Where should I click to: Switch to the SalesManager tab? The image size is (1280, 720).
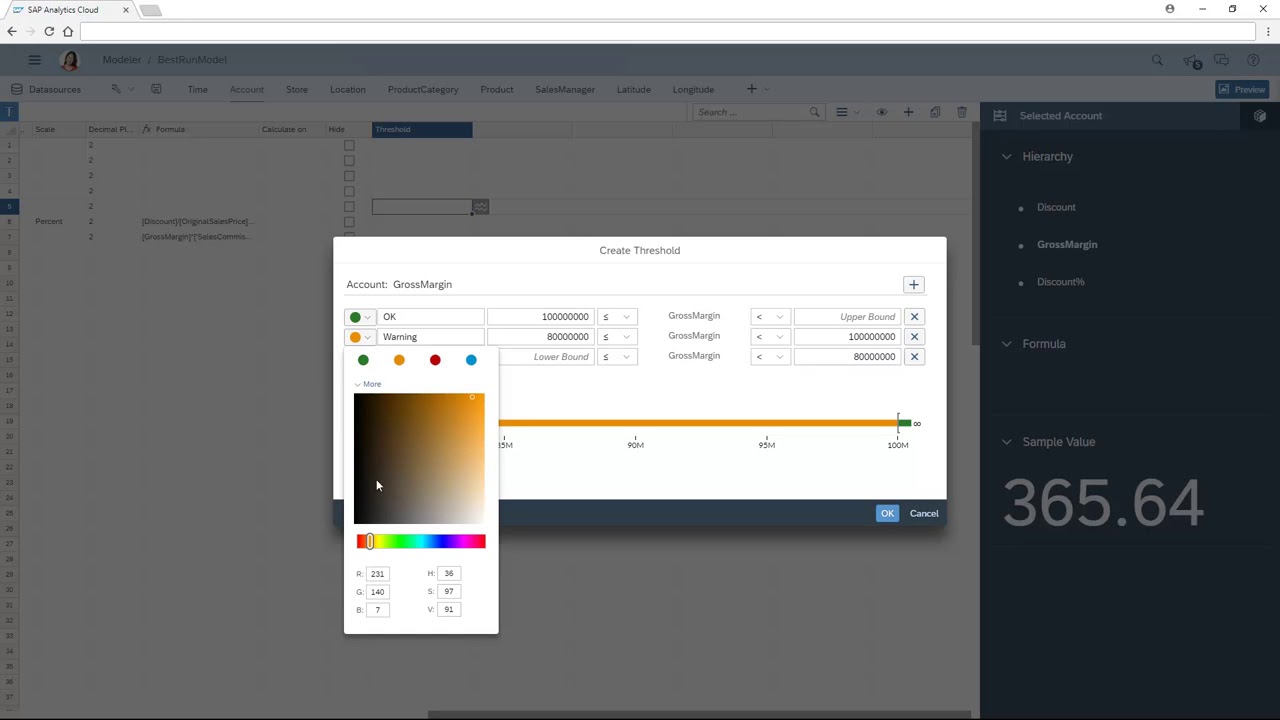coord(565,90)
